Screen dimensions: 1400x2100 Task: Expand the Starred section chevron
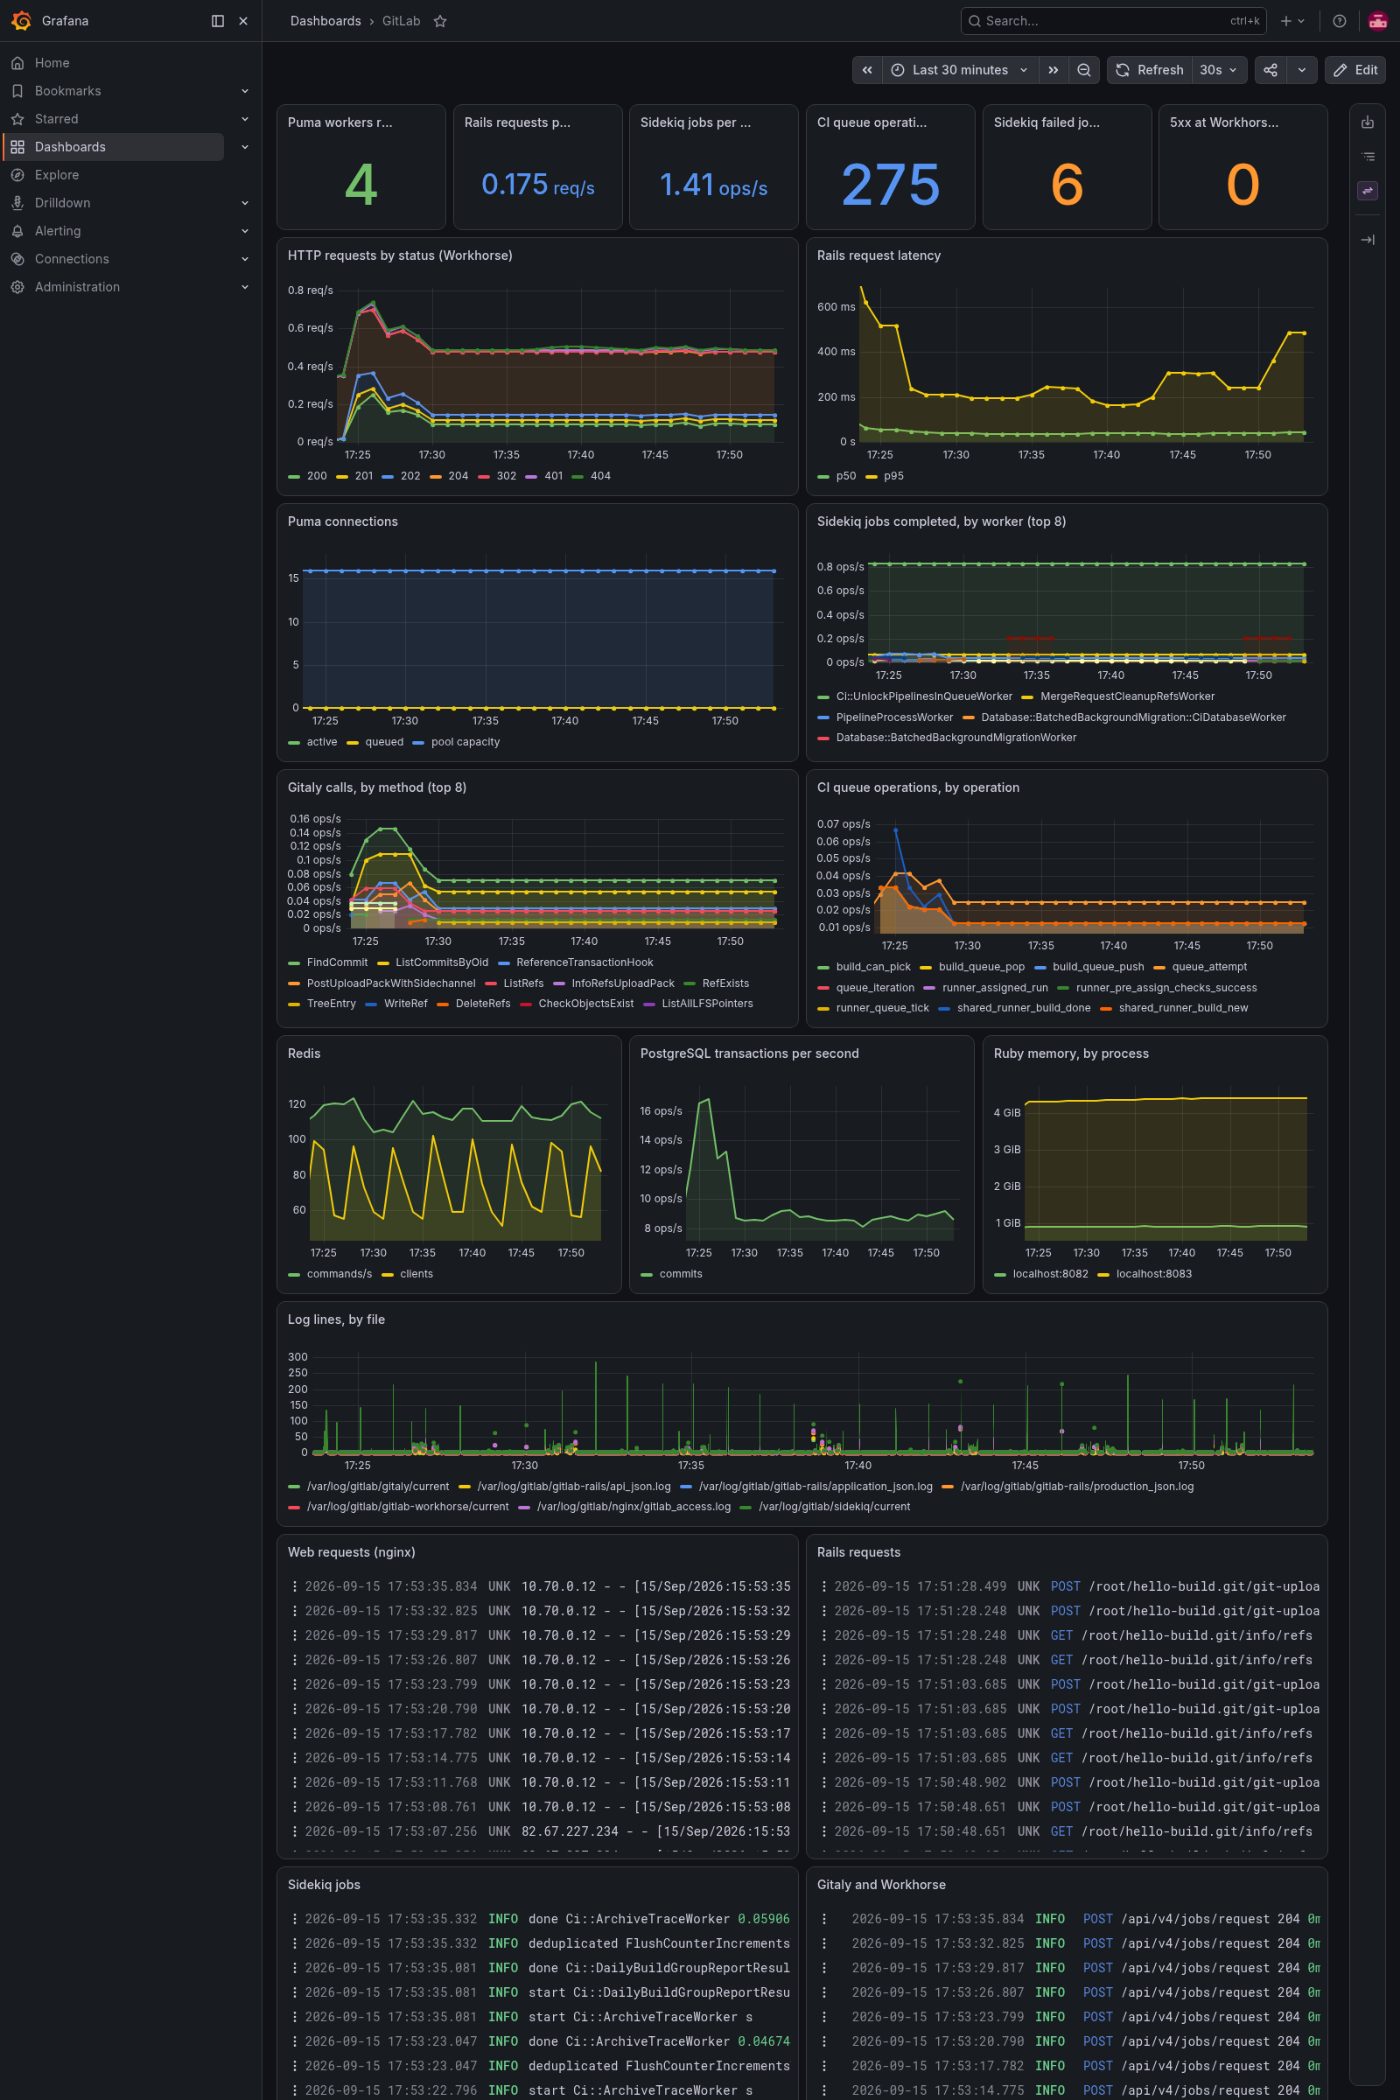click(x=245, y=119)
